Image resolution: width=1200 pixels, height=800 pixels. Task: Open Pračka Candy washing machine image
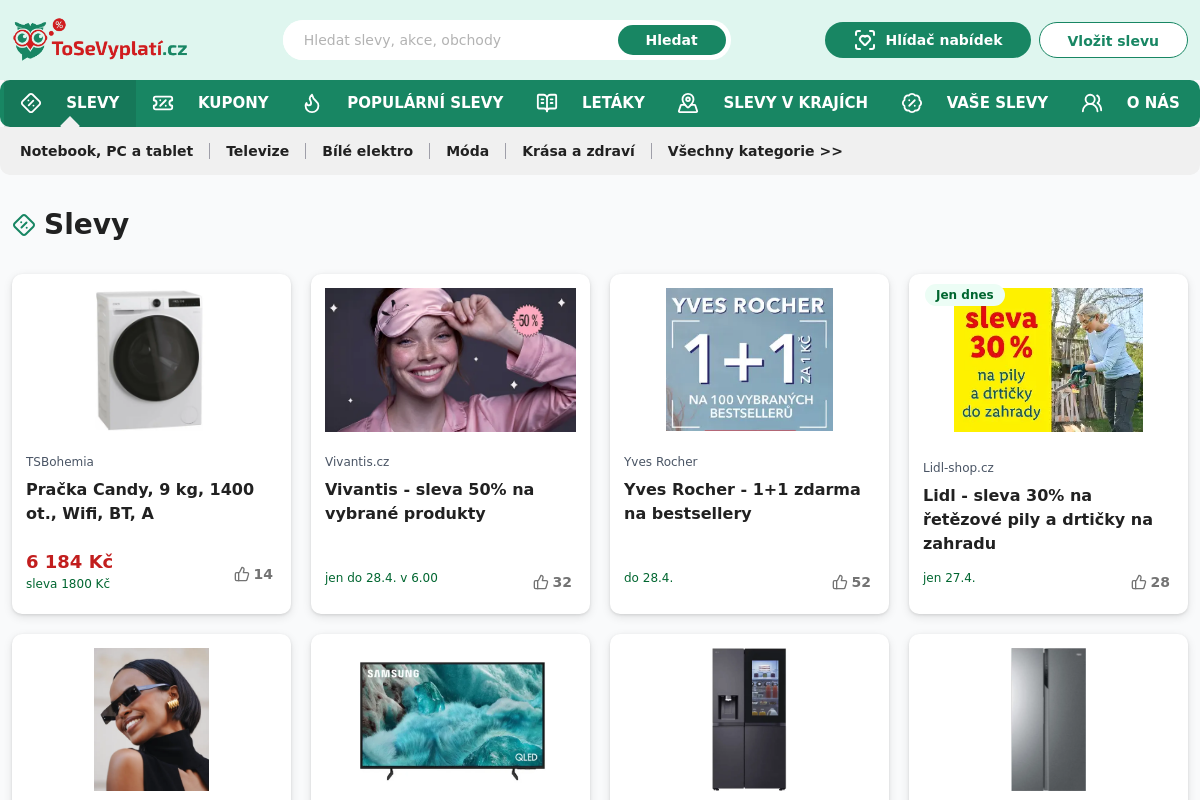tap(151, 360)
